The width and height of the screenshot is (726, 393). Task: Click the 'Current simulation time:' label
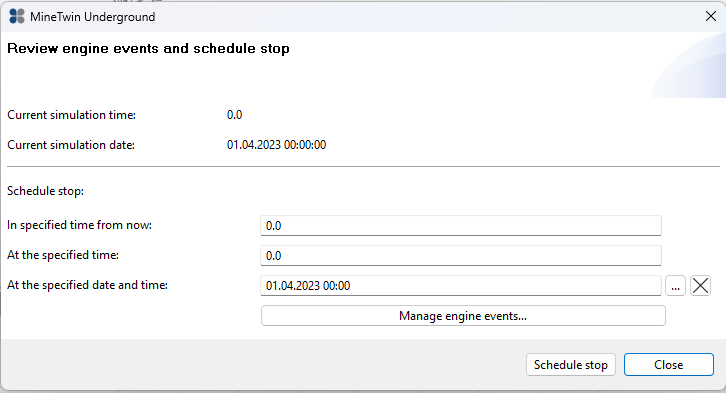click(71, 115)
